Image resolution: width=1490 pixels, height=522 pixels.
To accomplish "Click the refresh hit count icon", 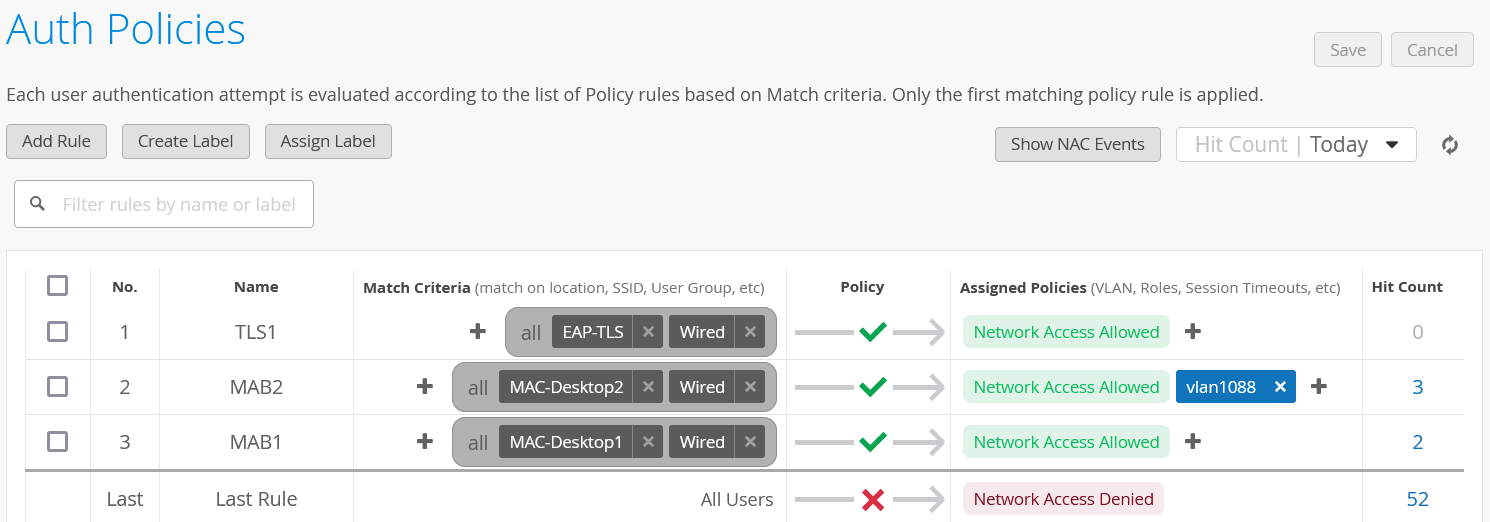I will pos(1449,145).
